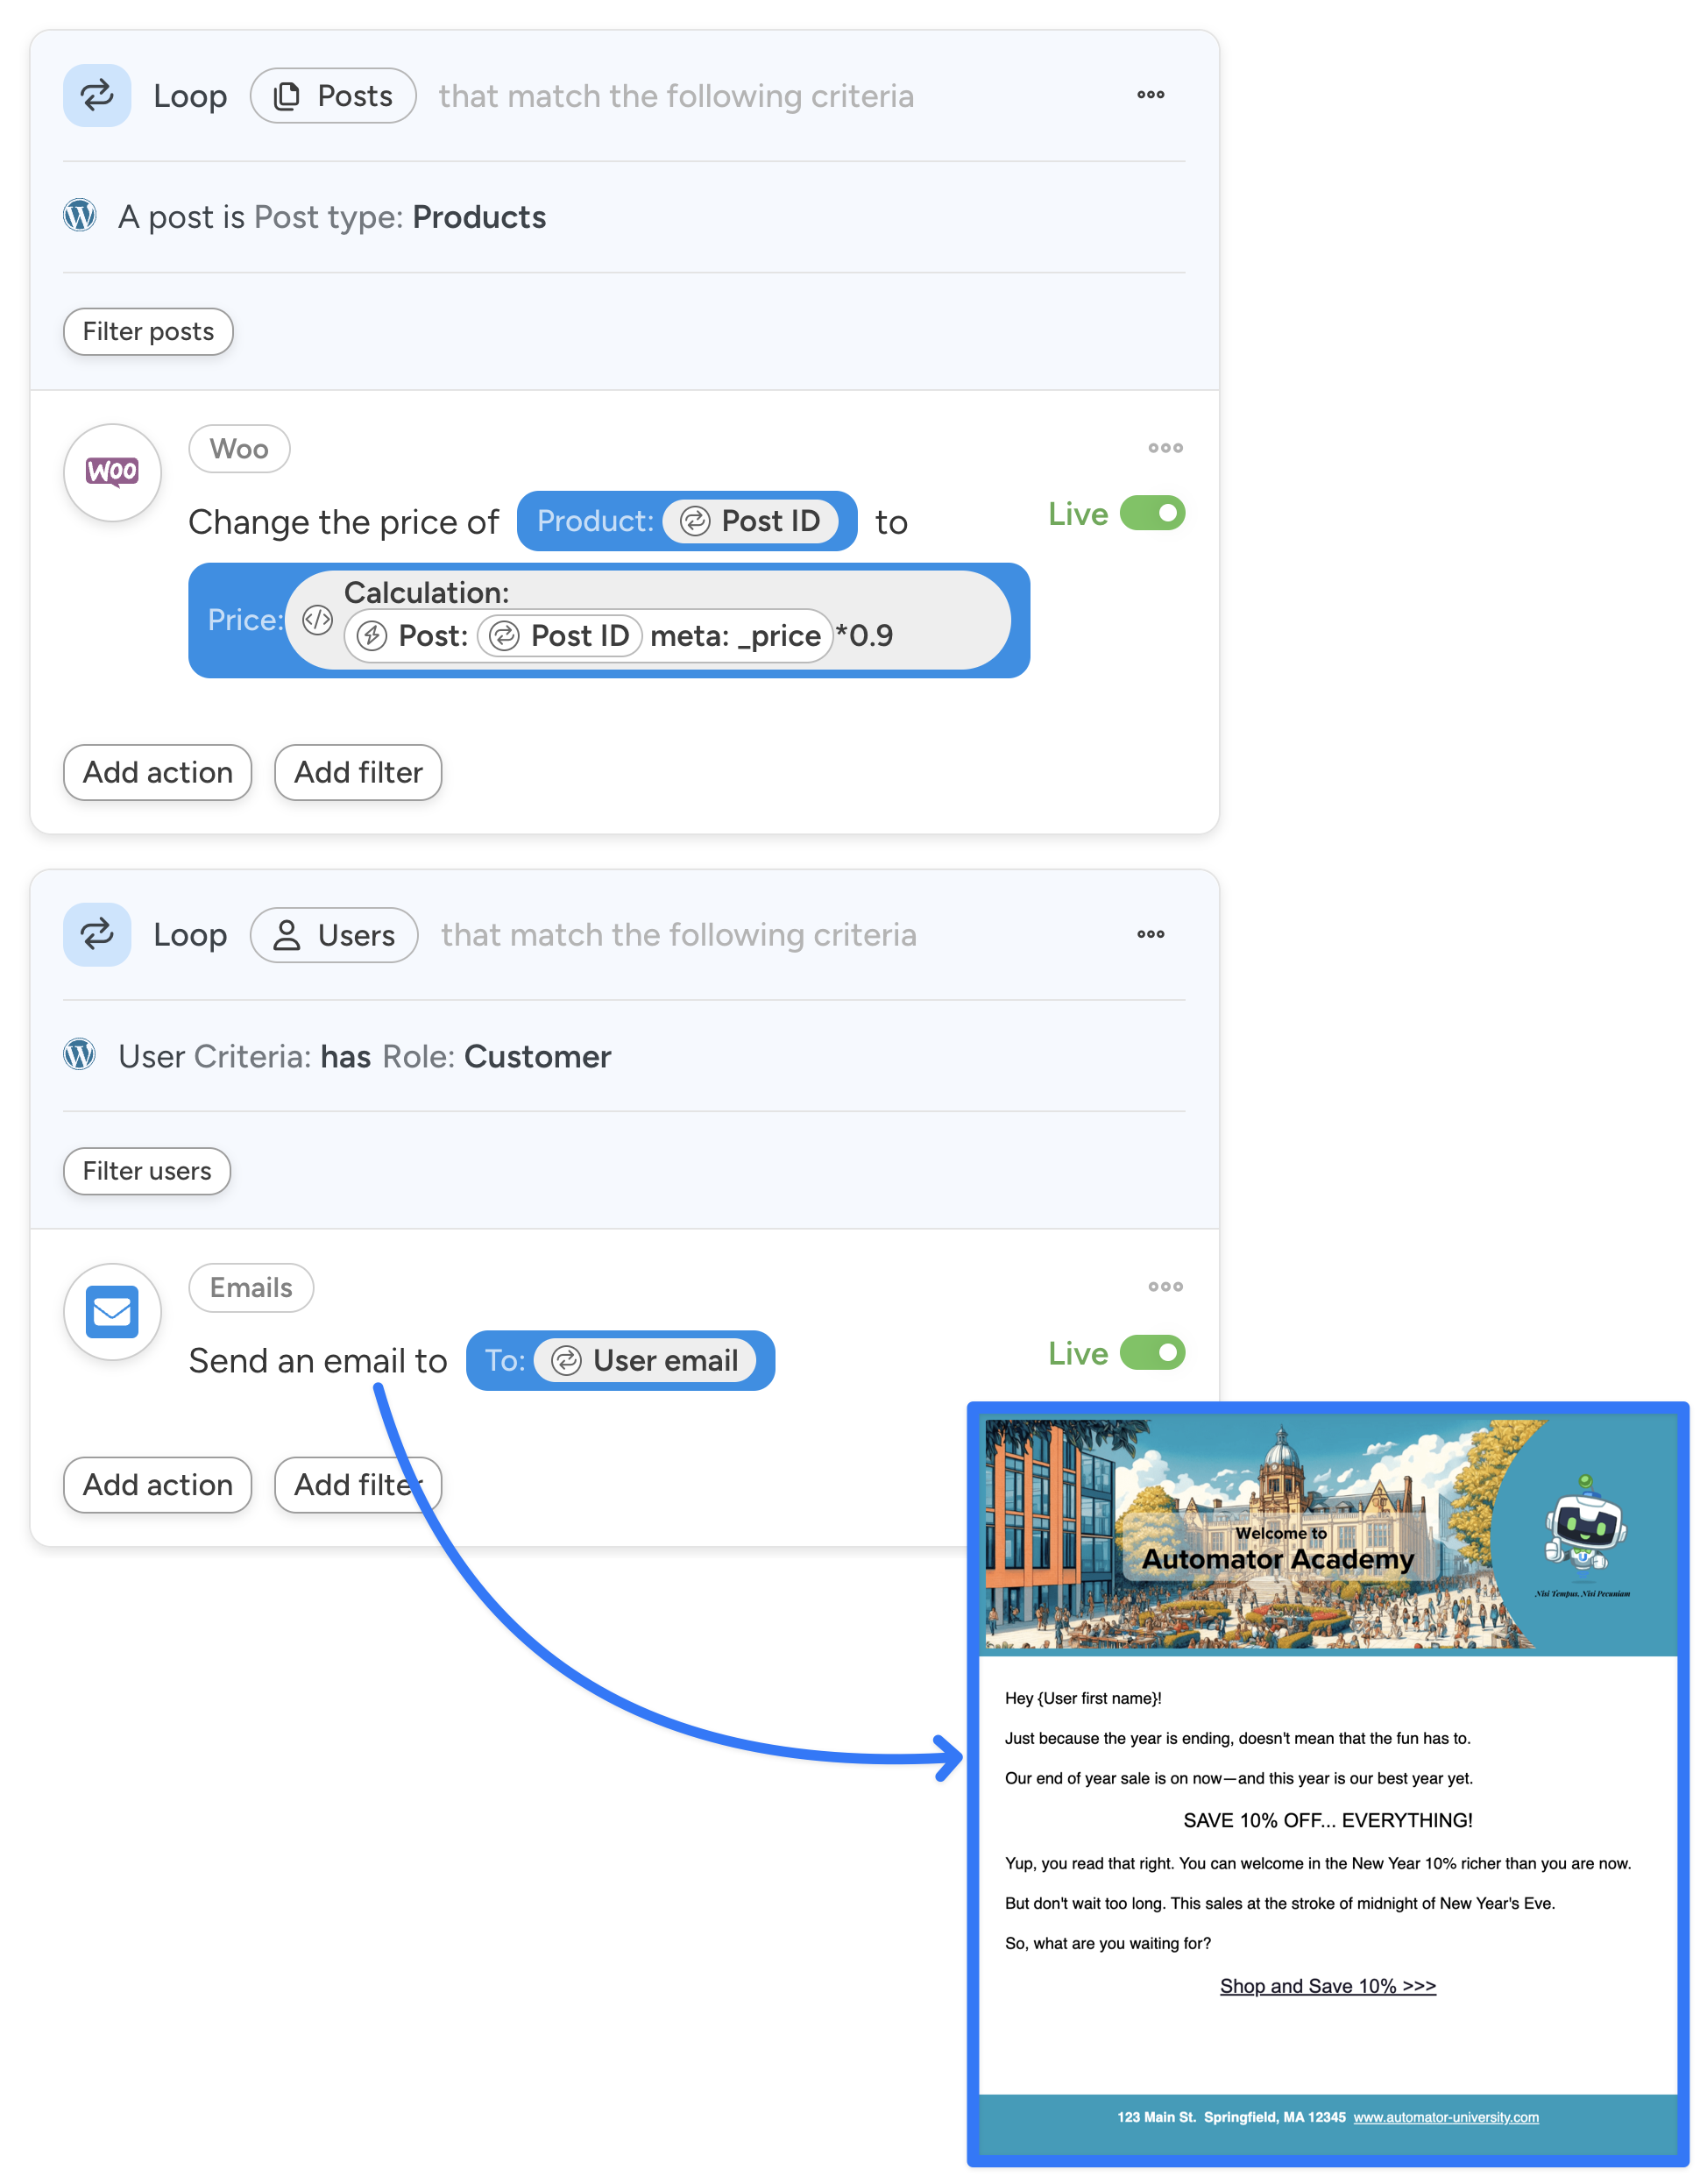
Task: Open three-dot menu of Posts loop
Action: coord(1150,95)
